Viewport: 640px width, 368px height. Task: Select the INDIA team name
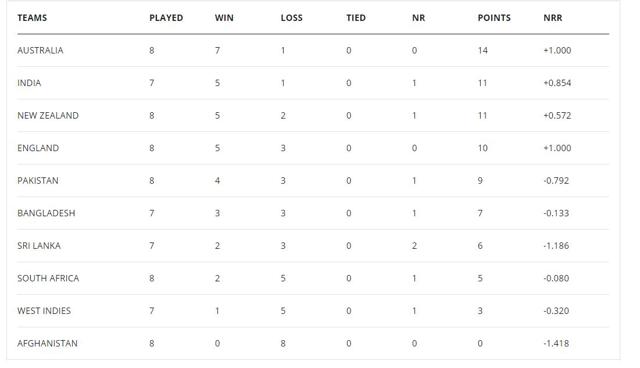click(x=29, y=83)
